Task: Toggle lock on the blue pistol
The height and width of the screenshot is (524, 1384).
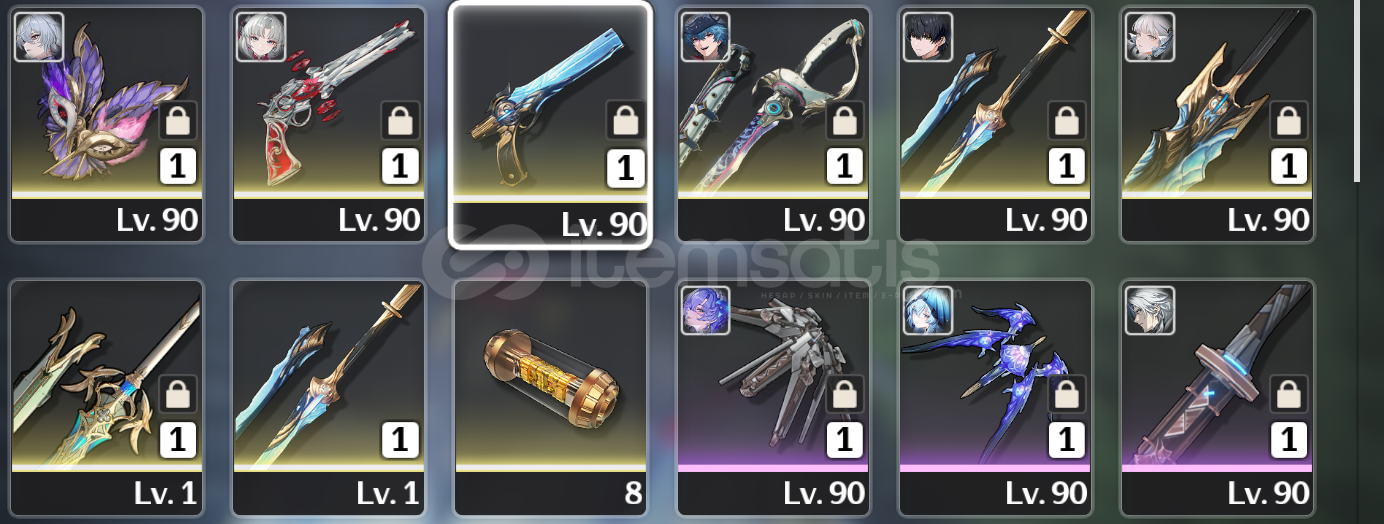Action: (625, 121)
